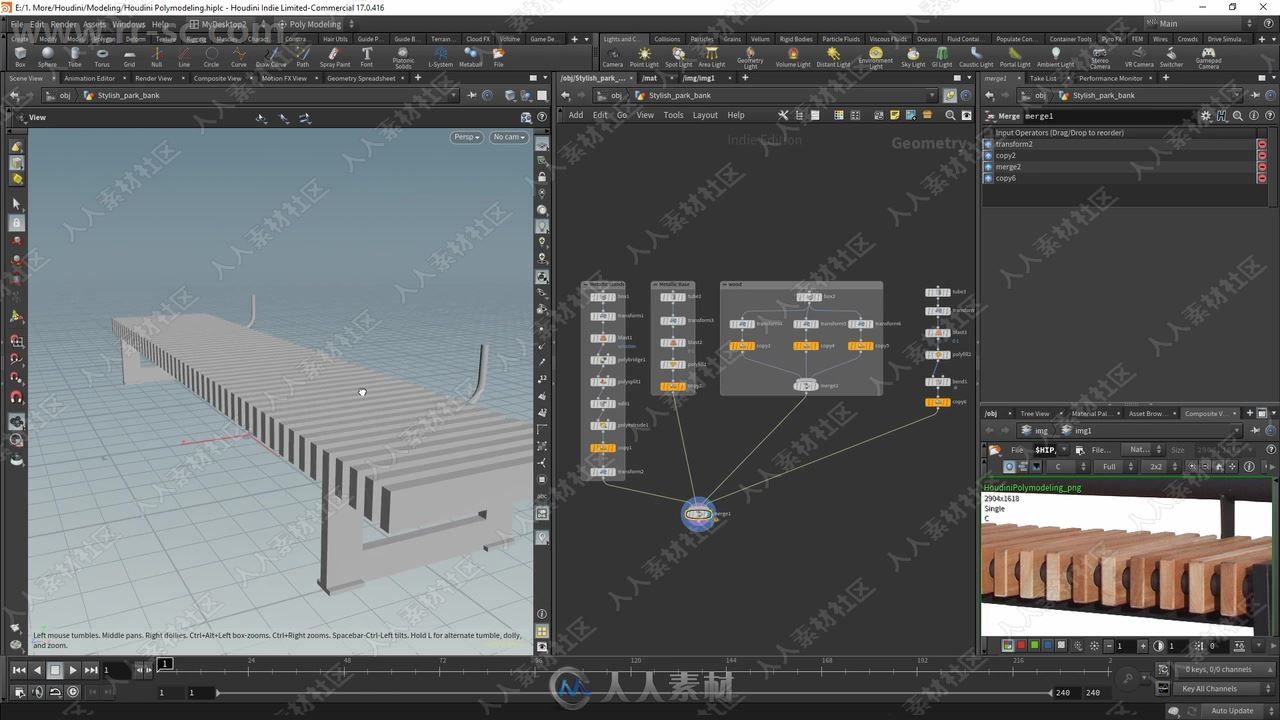
Task: Open the File menu
Action: [x=17, y=24]
